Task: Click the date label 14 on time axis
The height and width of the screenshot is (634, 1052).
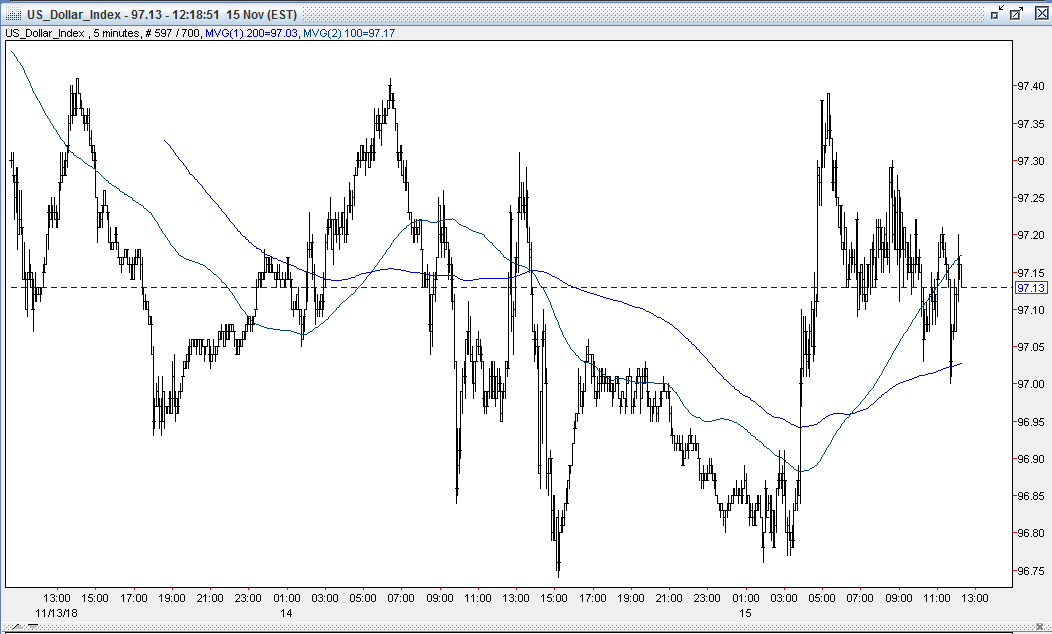Action: point(286,613)
